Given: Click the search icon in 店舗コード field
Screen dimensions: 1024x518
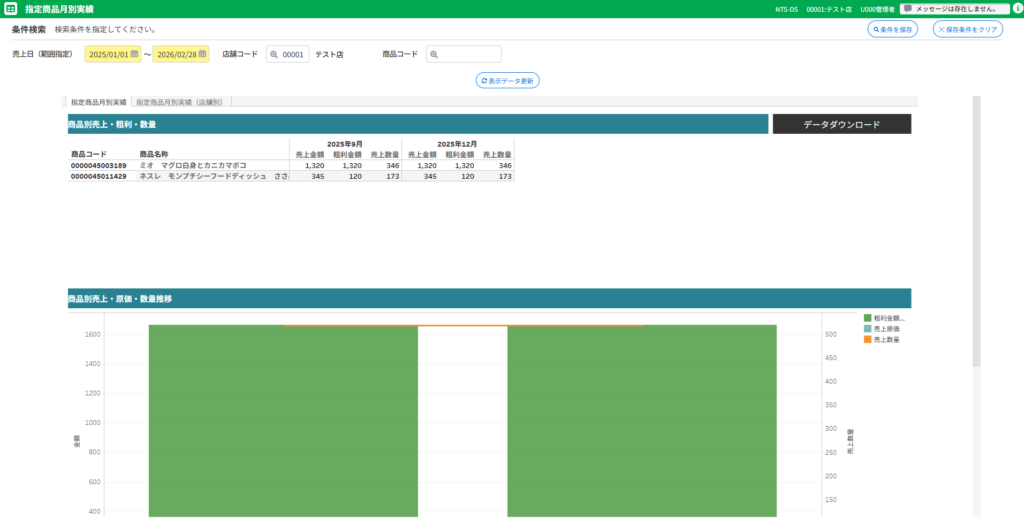Looking at the screenshot, I should click(274, 55).
